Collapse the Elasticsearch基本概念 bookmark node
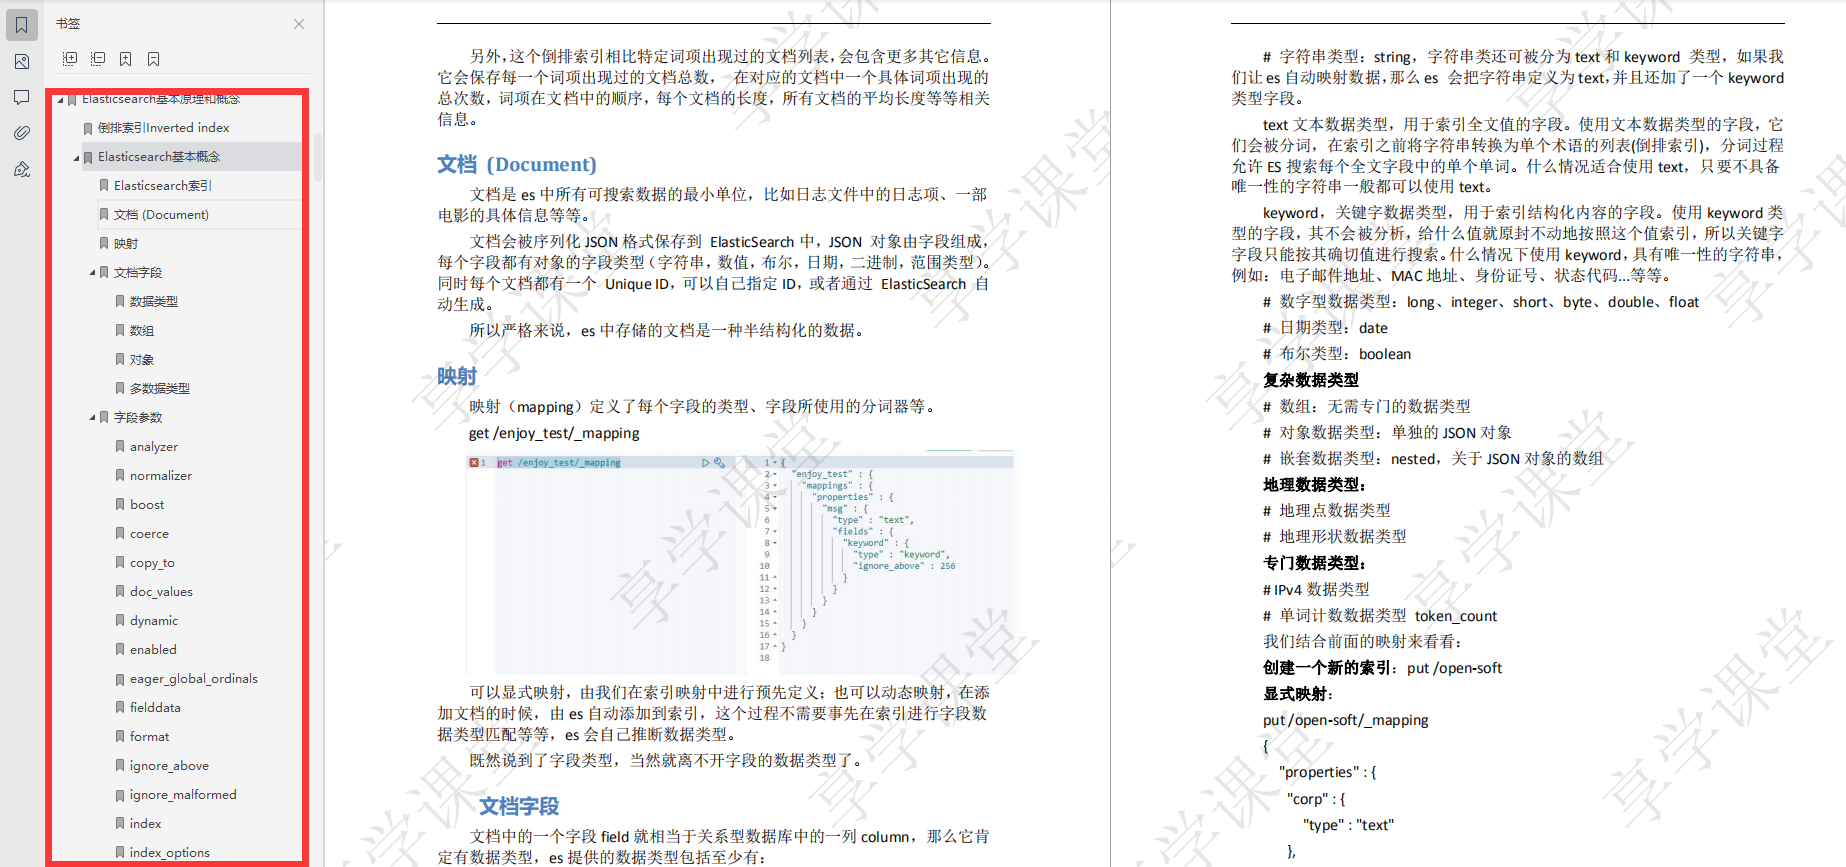 coord(76,157)
